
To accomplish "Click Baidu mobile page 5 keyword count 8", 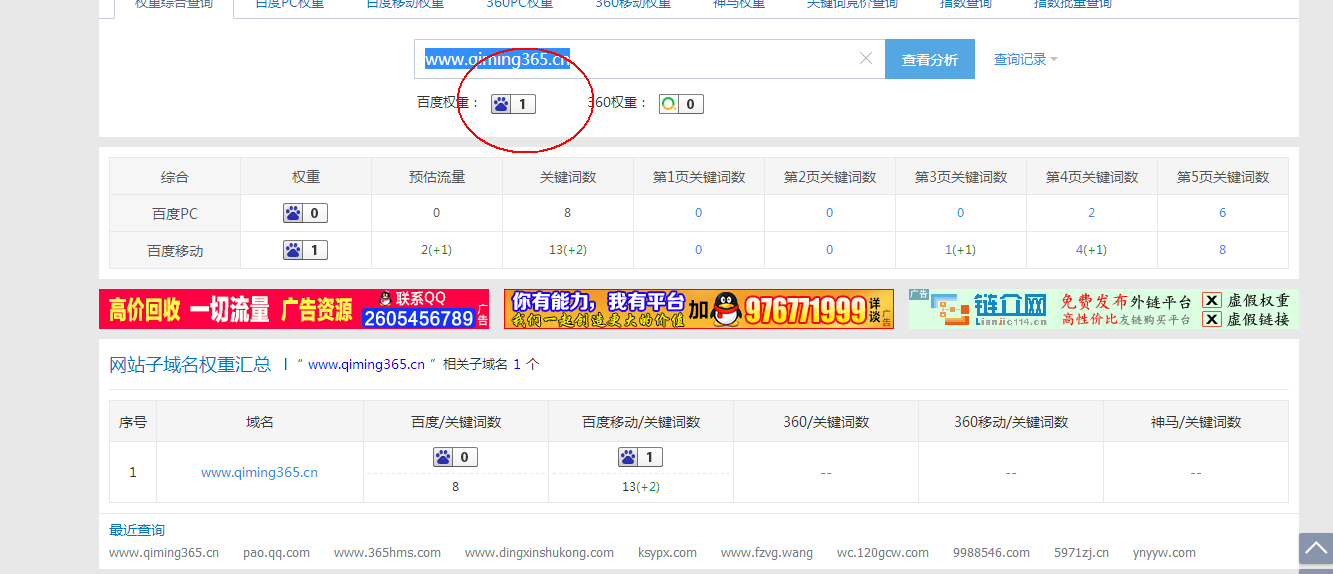I will pos(1222,250).
